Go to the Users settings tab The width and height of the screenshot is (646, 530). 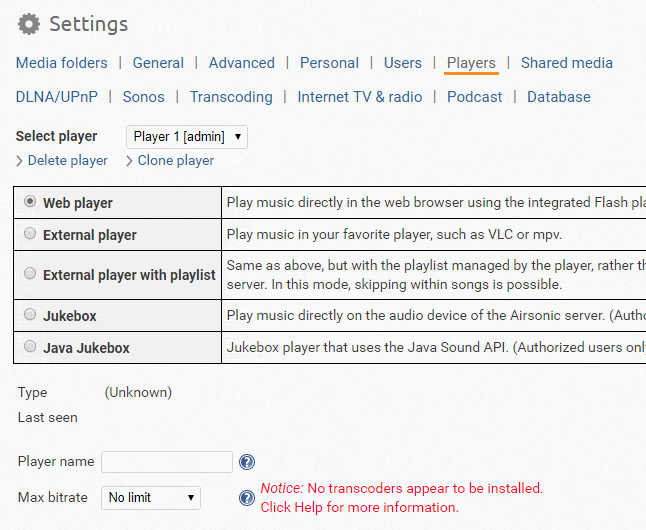click(x=403, y=63)
